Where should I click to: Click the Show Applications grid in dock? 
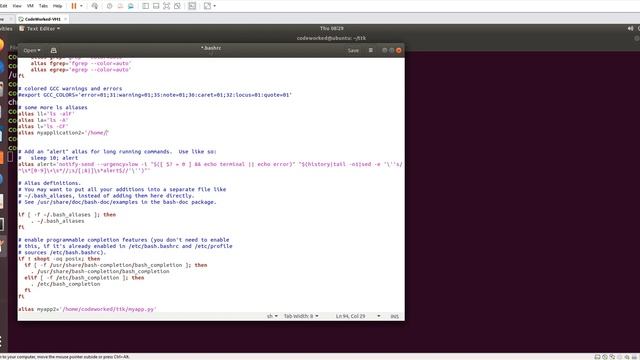pos(2,342)
